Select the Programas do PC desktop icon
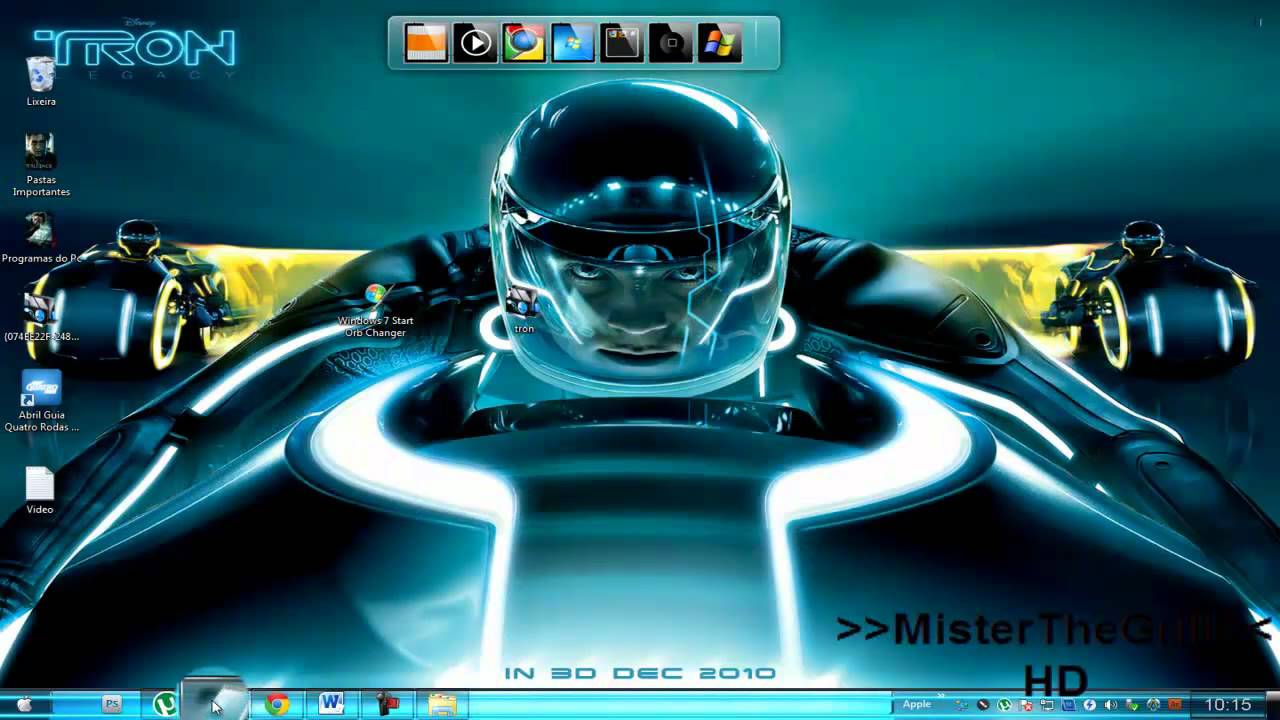The width and height of the screenshot is (1280, 720). (x=40, y=237)
